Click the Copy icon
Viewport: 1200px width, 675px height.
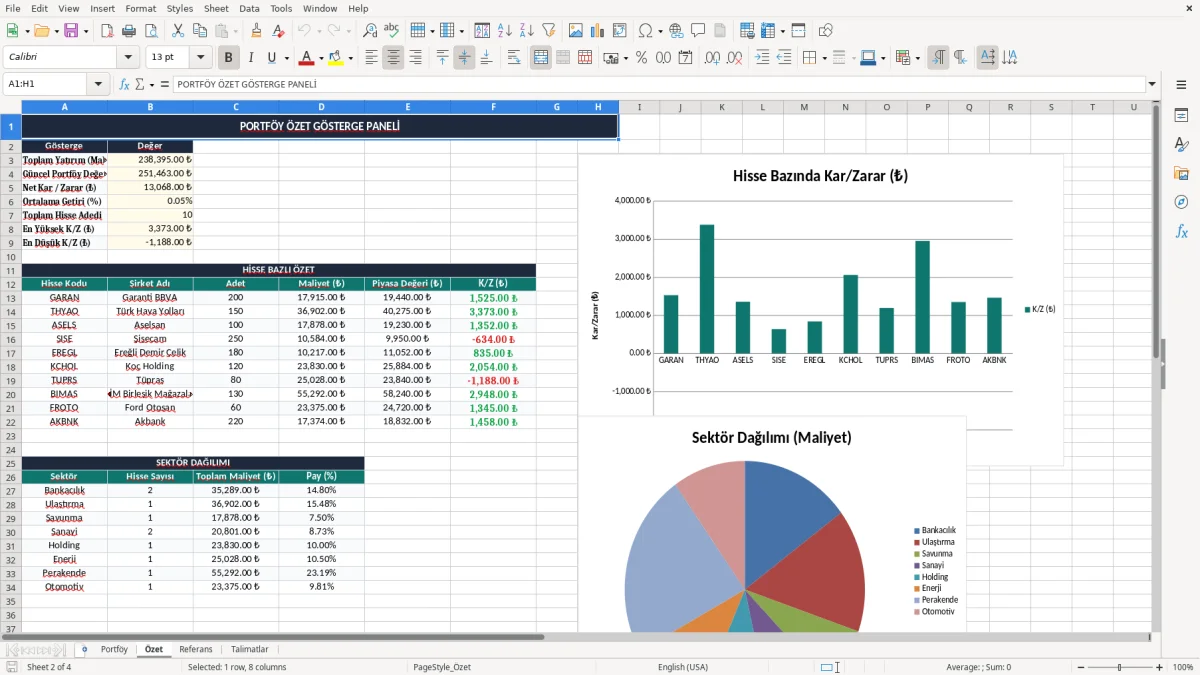pyautogui.click(x=198, y=31)
